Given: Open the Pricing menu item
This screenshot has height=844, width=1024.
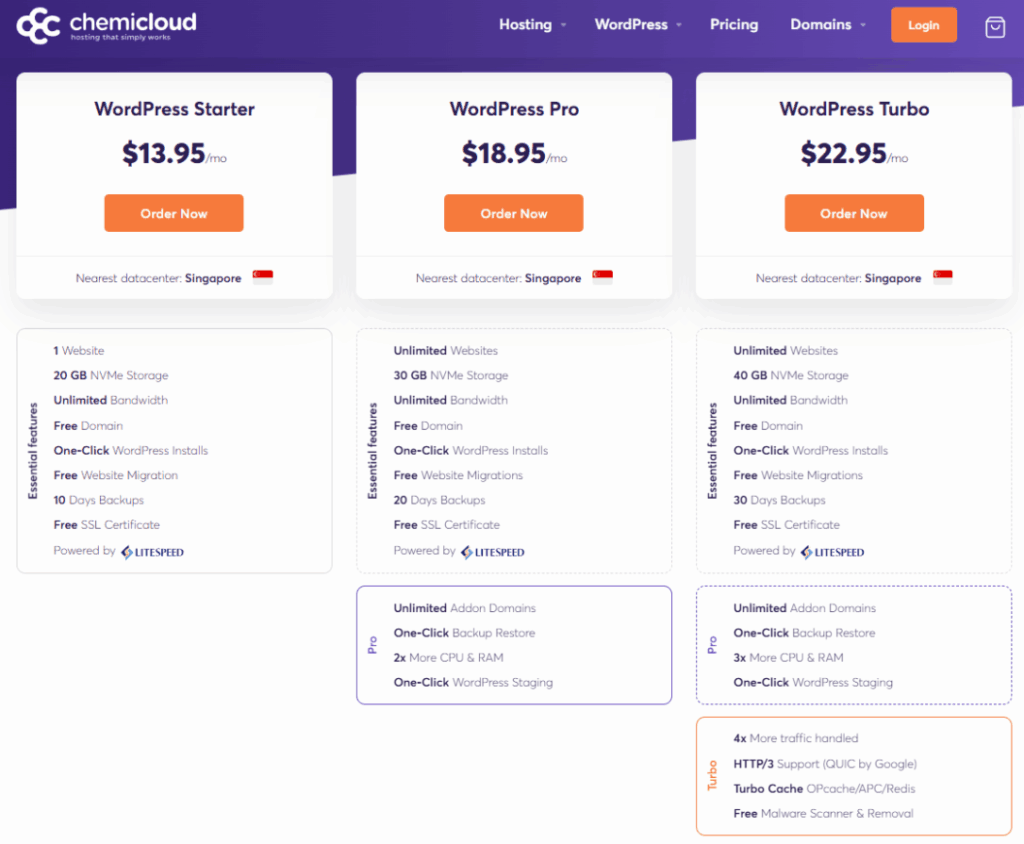Looking at the screenshot, I should 734,25.
